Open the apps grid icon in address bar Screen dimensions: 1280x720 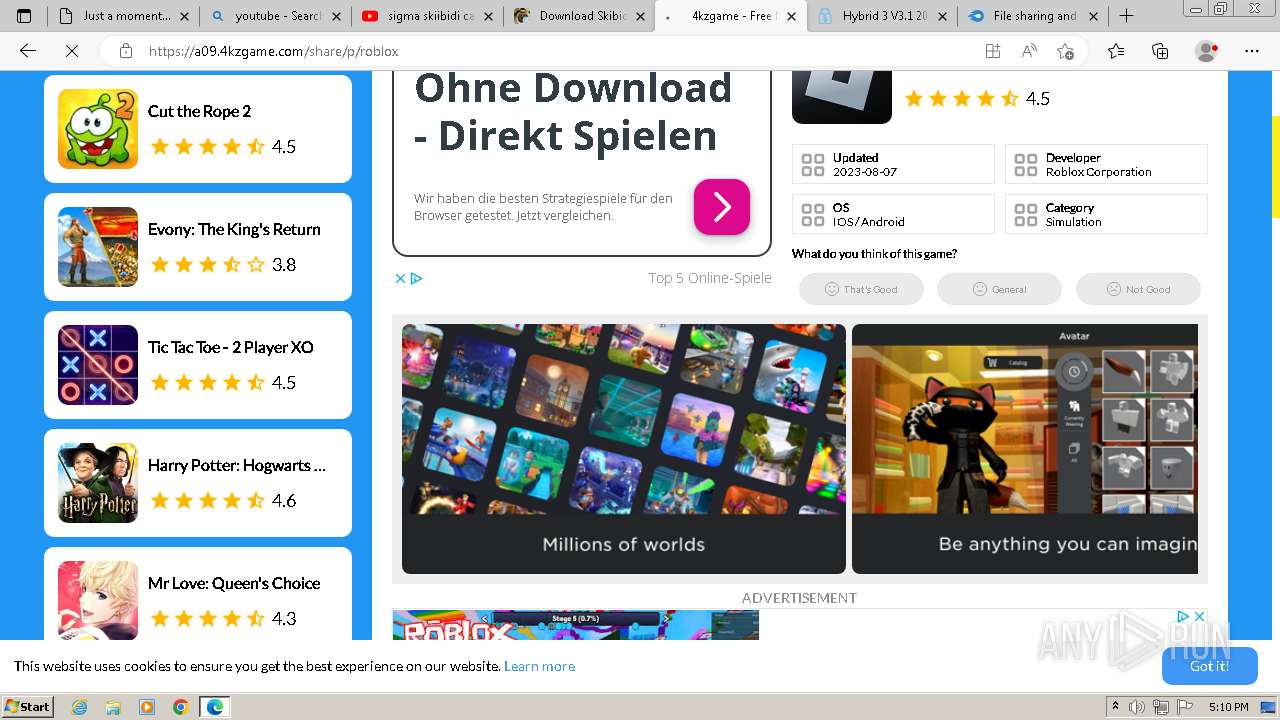992,51
